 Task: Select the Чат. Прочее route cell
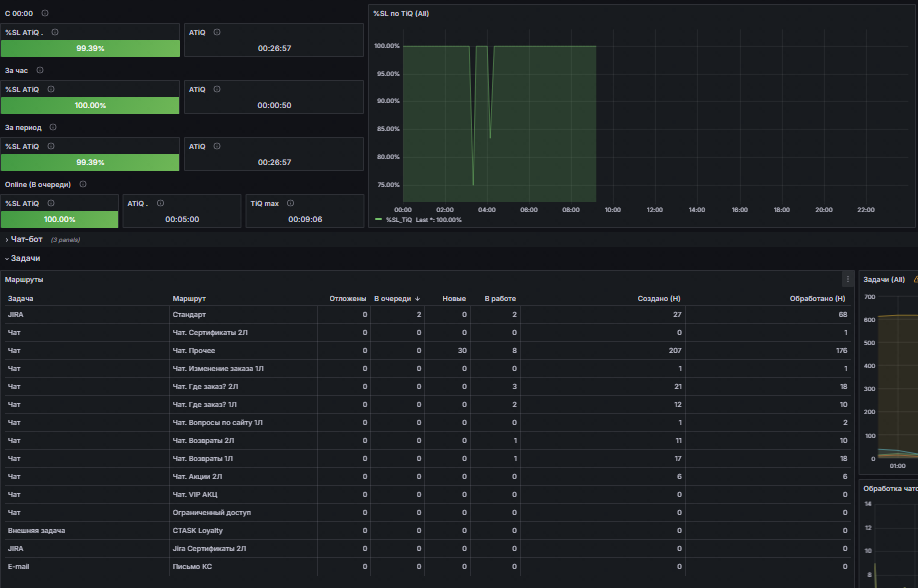coord(244,351)
